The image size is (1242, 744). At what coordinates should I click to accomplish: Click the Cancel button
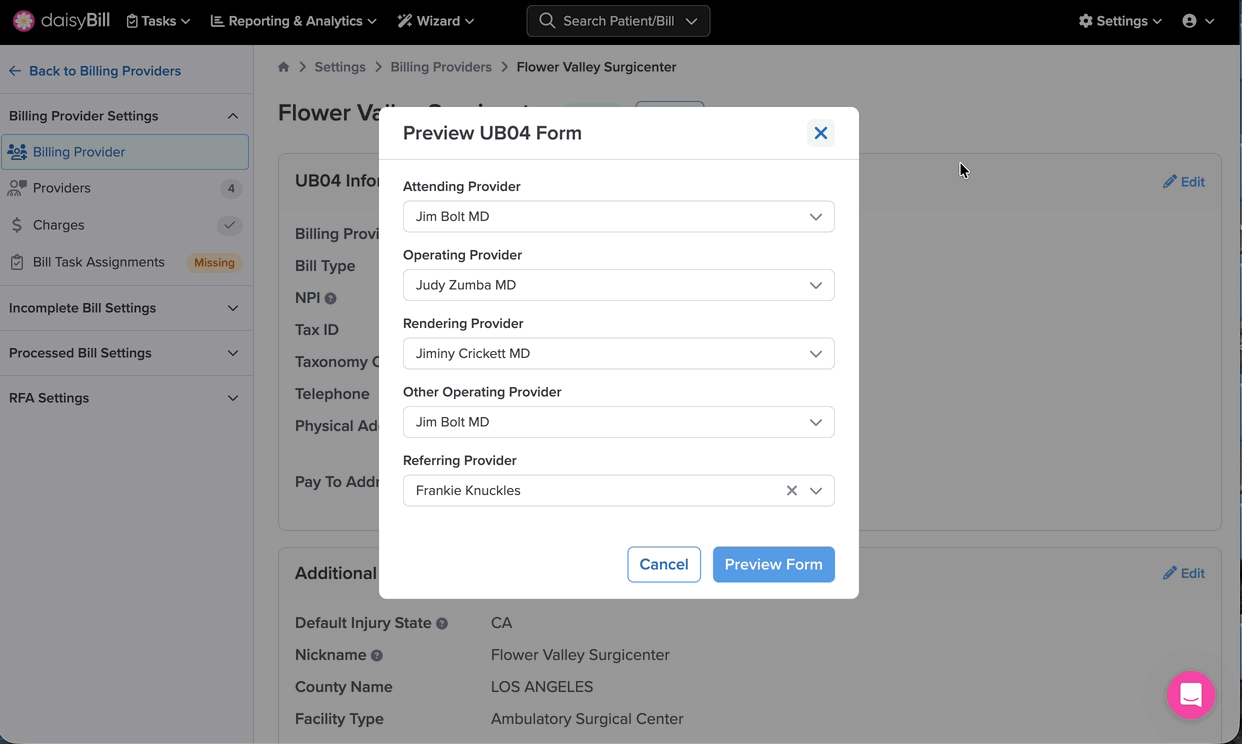pos(663,564)
